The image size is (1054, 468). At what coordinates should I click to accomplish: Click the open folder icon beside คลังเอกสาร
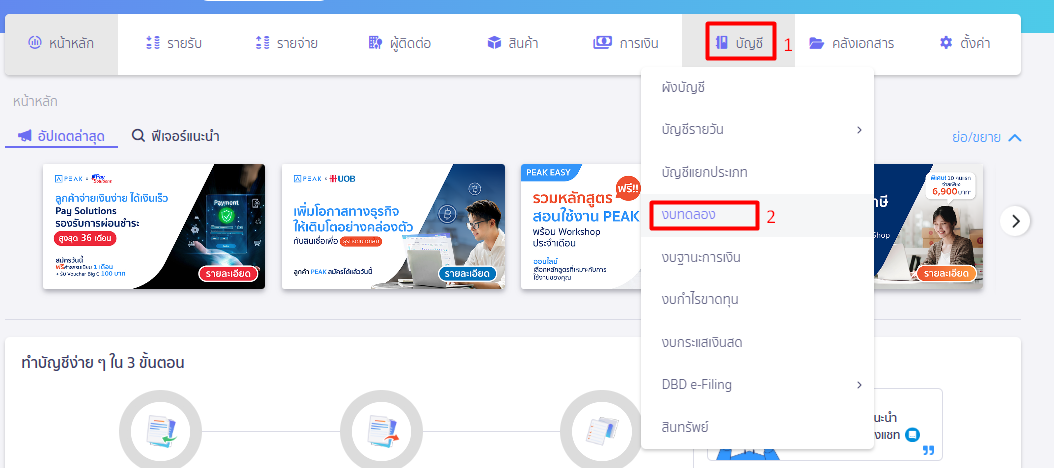817,43
